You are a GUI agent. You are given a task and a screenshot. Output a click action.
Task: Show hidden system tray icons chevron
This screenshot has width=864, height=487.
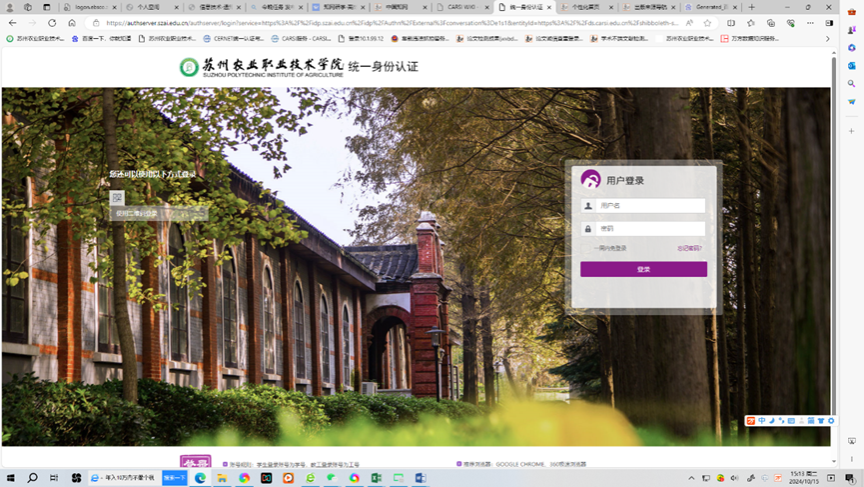click(x=691, y=478)
